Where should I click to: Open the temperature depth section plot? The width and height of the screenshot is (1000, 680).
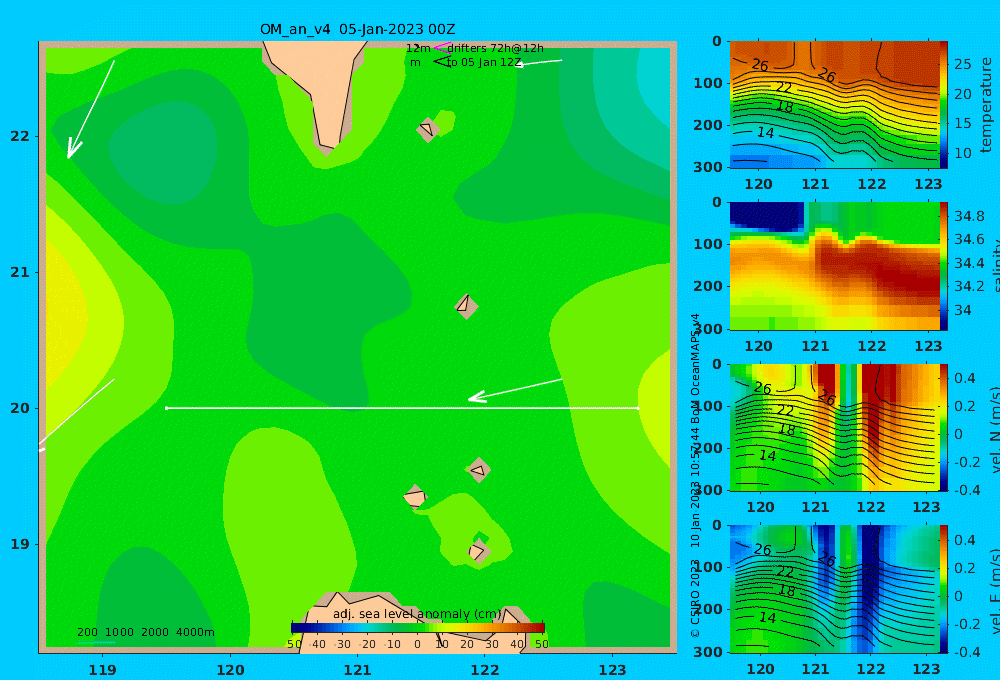tap(834, 105)
